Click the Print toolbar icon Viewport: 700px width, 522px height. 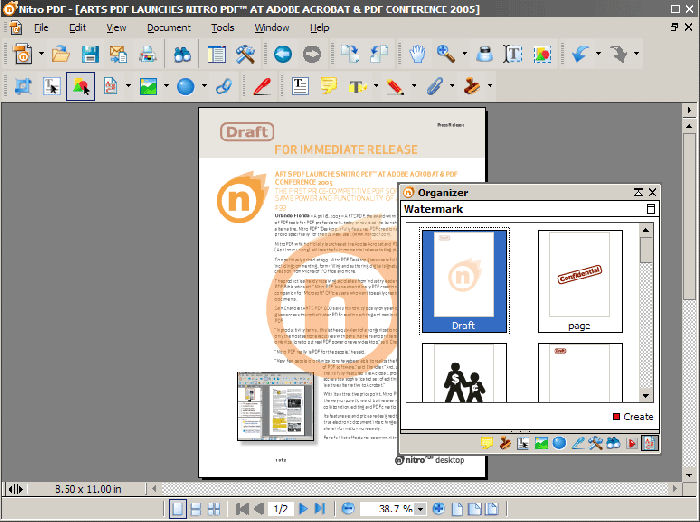click(x=148, y=54)
